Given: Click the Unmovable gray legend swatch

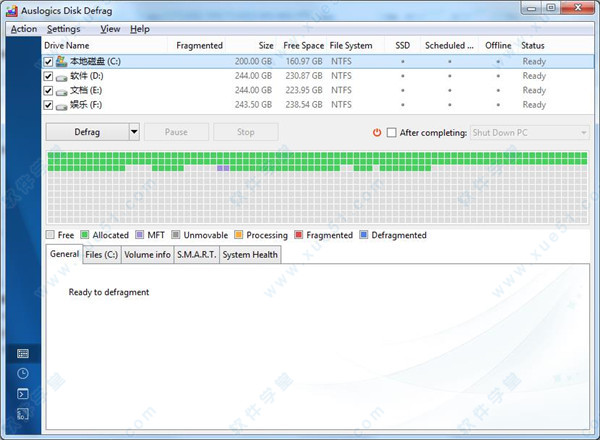Looking at the screenshot, I should tap(176, 235).
